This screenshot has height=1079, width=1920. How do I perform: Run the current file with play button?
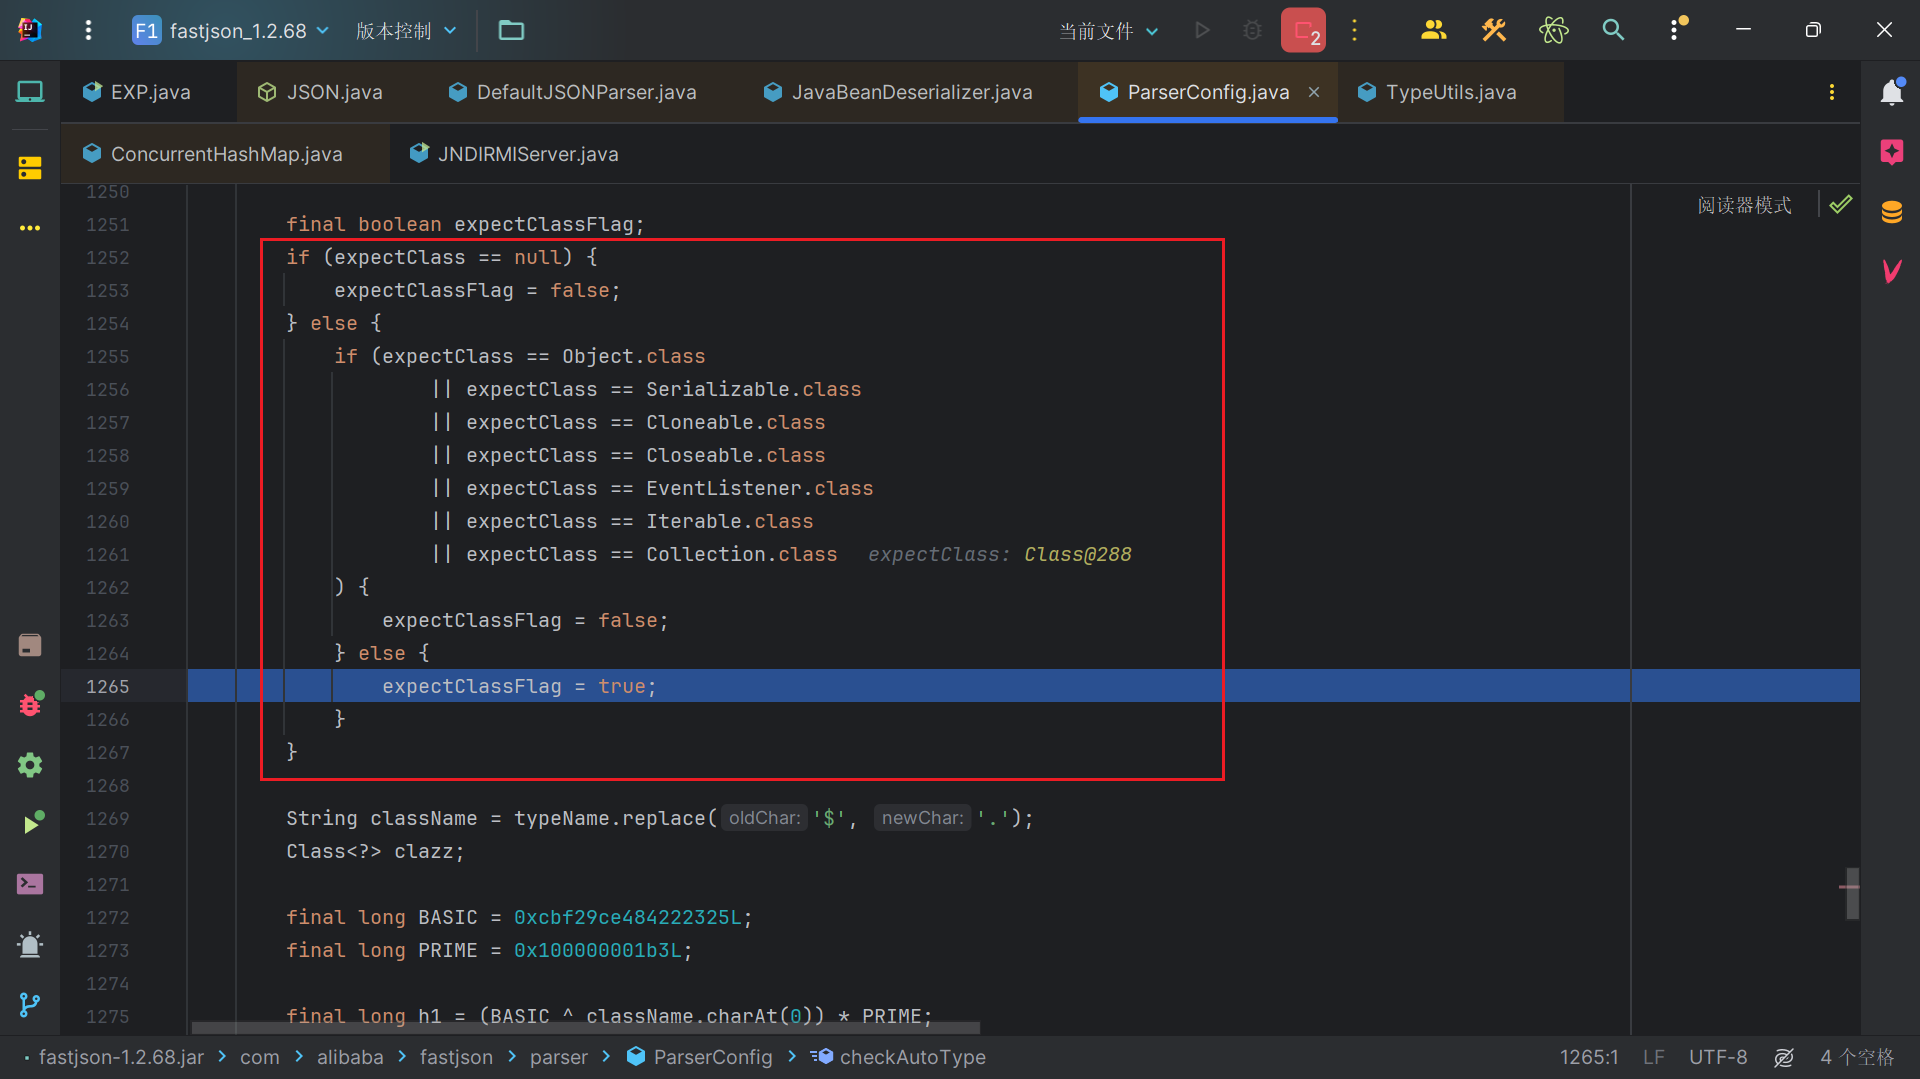point(1202,30)
